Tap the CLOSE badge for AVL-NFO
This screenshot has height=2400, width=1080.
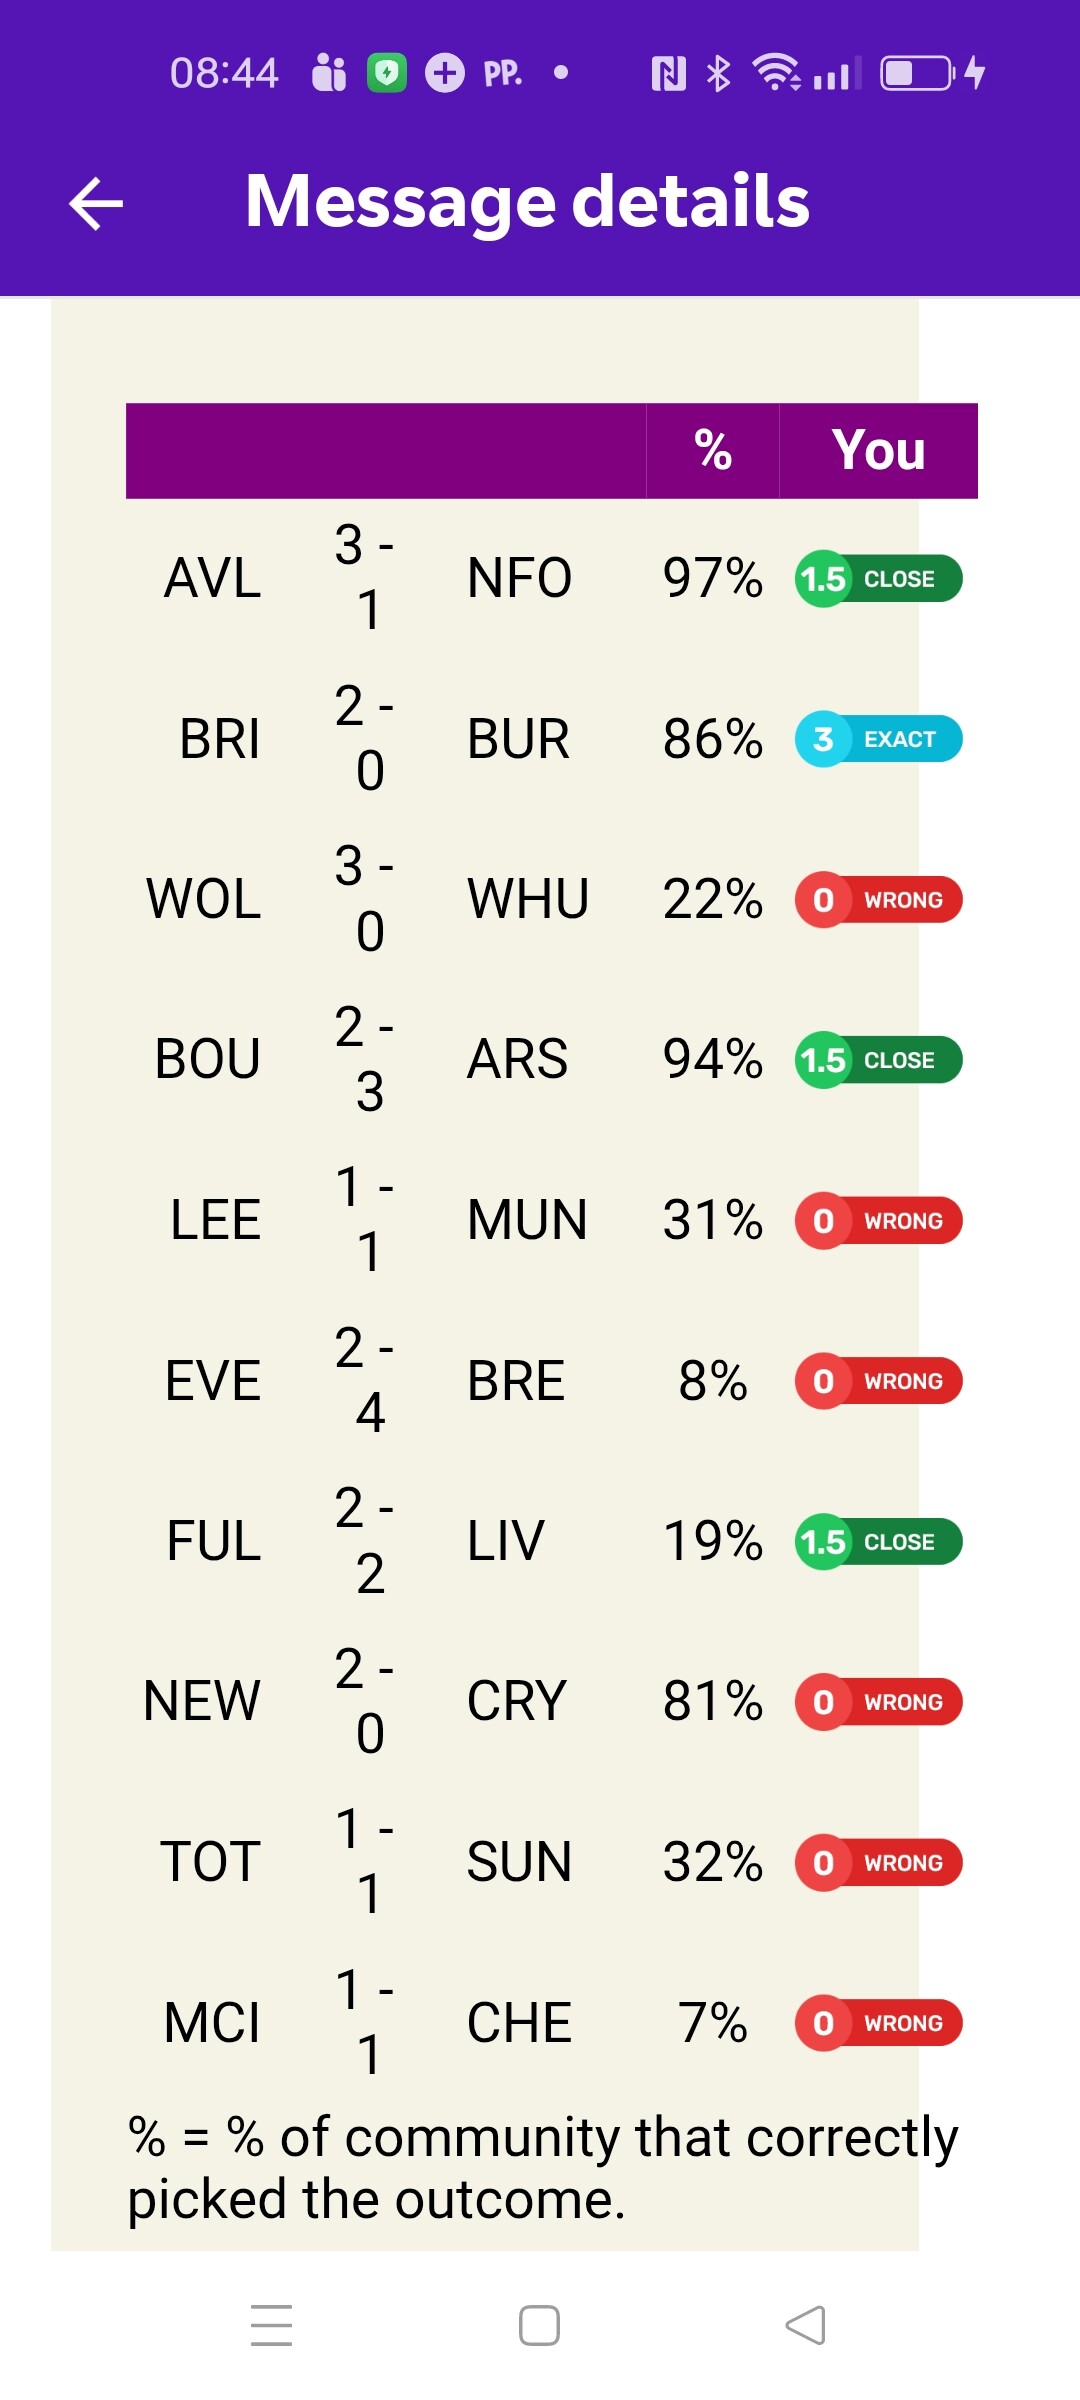(x=878, y=579)
